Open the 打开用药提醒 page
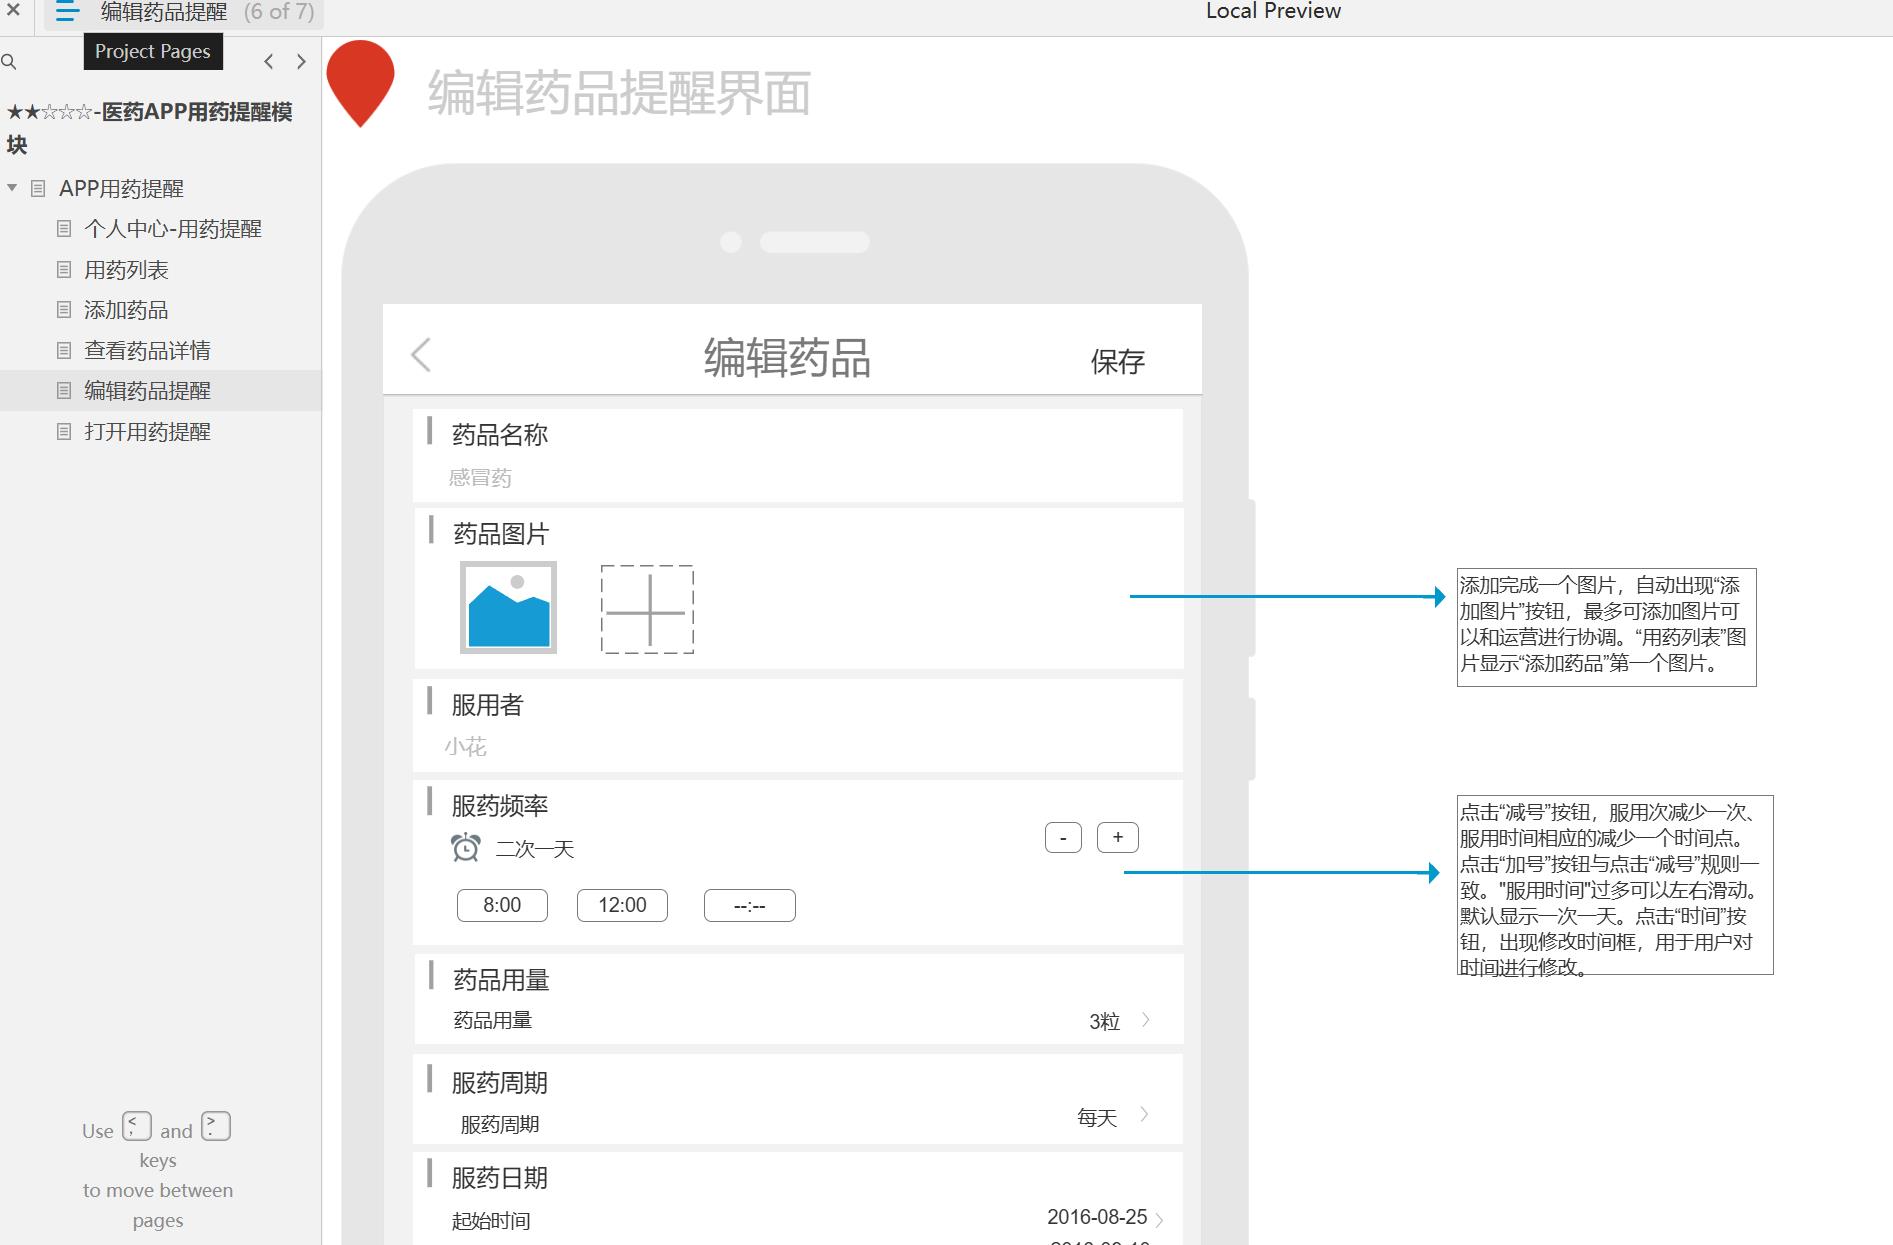This screenshot has height=1245, width=1893. 147,432
